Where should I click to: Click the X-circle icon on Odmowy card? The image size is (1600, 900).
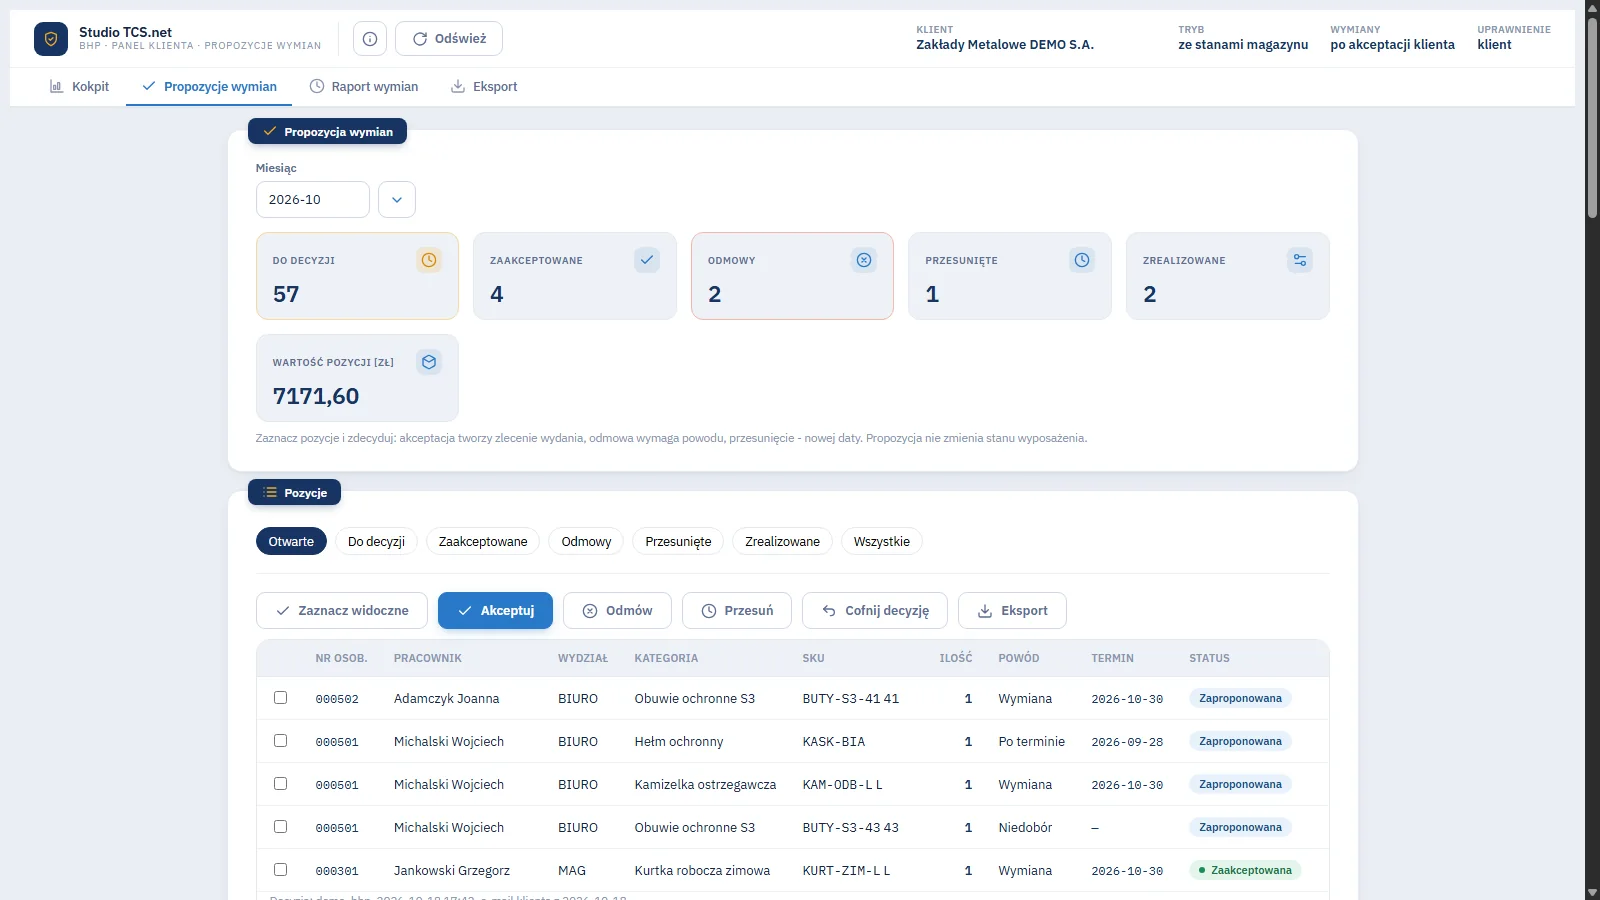coord(864,260)
